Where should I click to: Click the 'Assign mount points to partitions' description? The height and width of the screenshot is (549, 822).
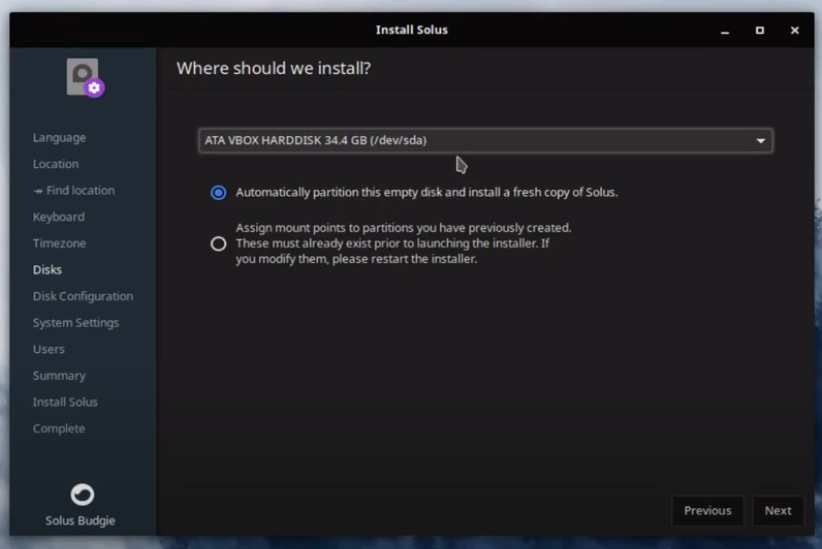[403, 243]
